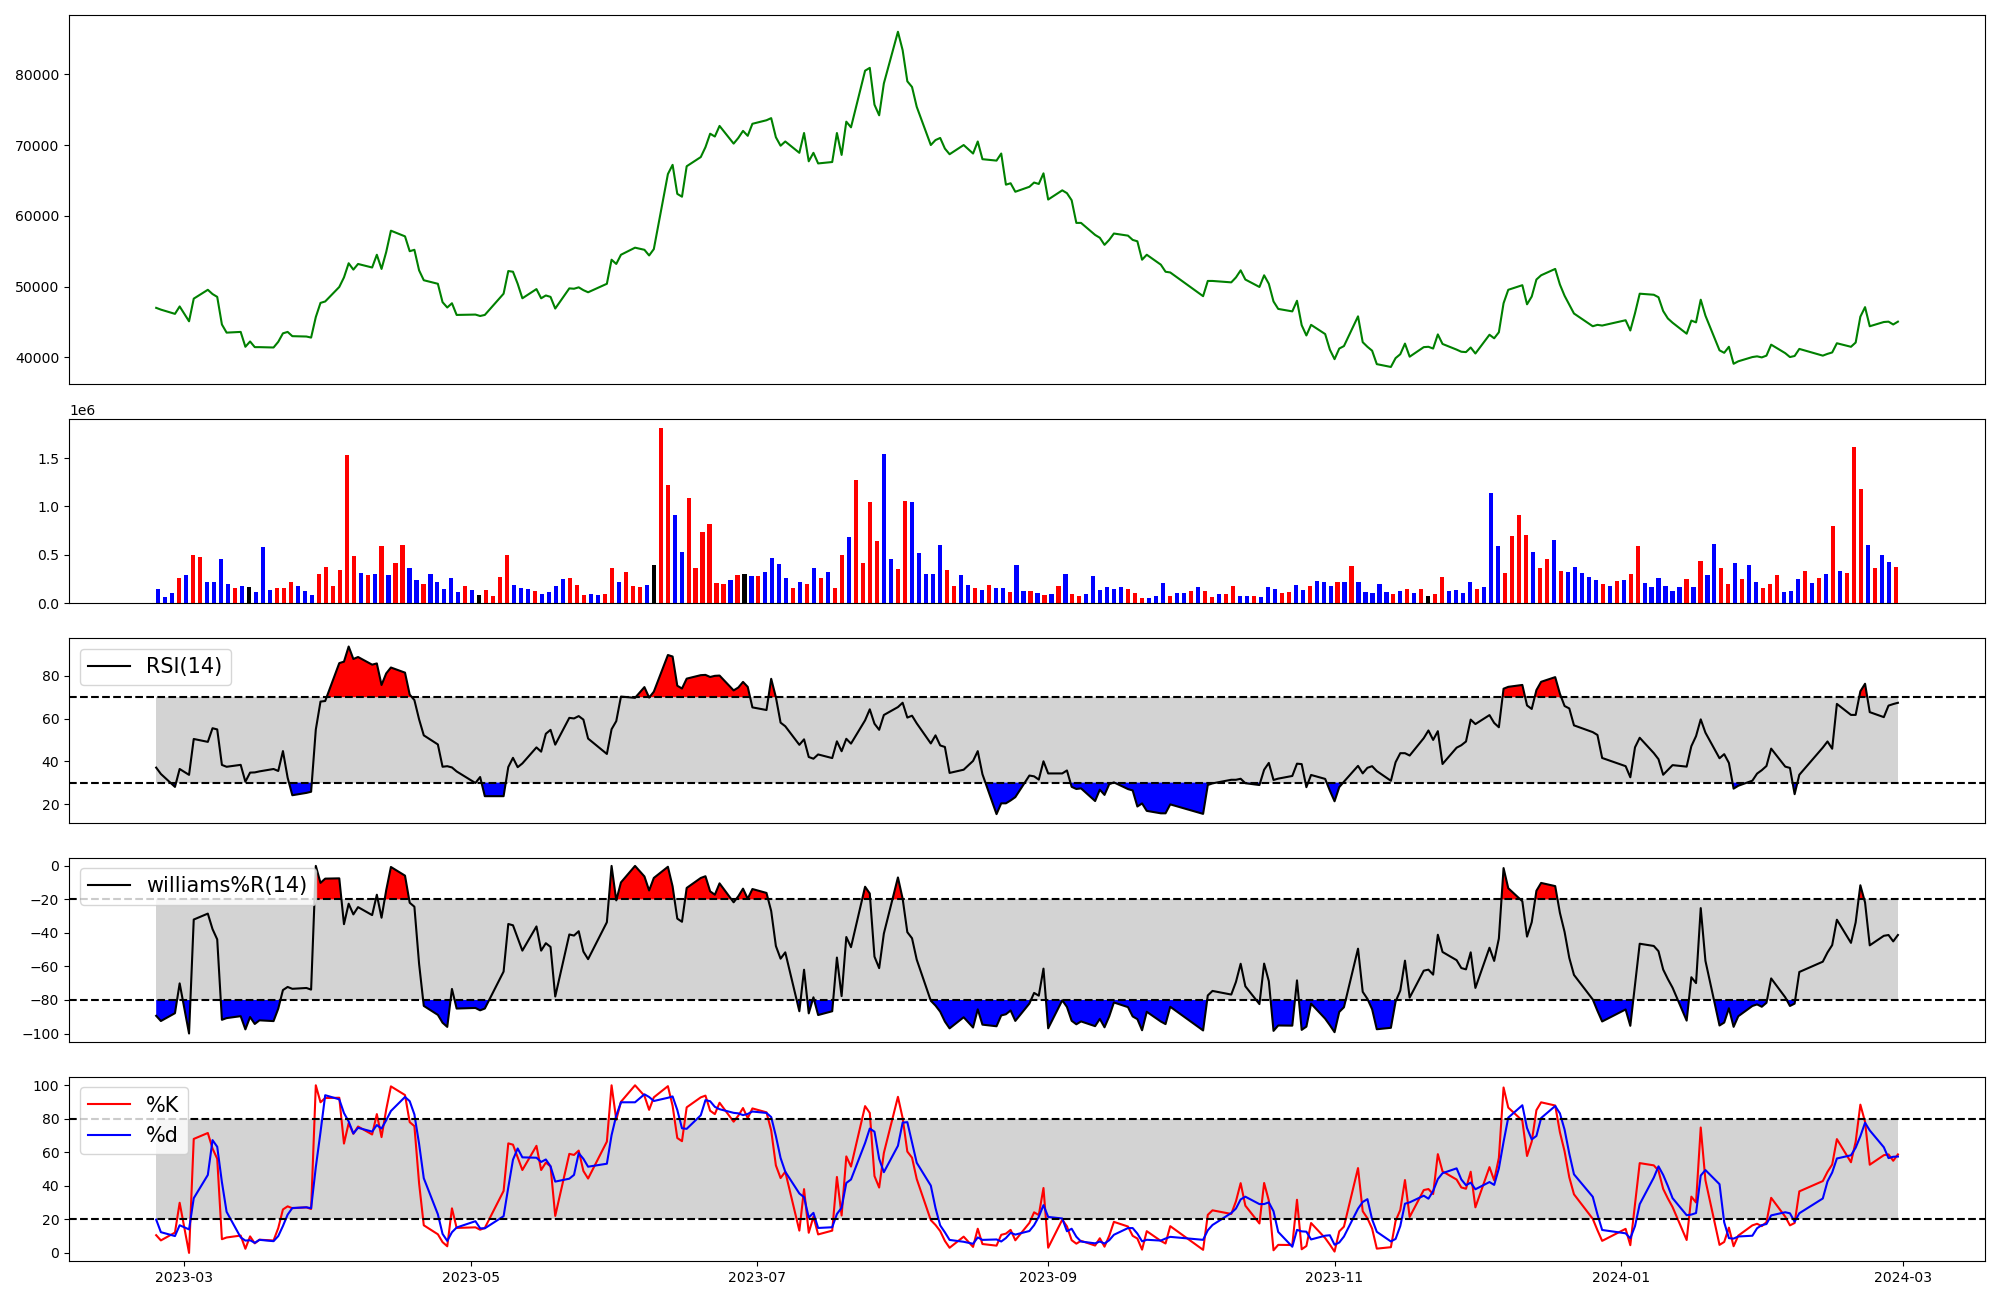The image size is (2000, 1300).
Task: Click the highest peak of the green price line
Action: click(897, 32)
